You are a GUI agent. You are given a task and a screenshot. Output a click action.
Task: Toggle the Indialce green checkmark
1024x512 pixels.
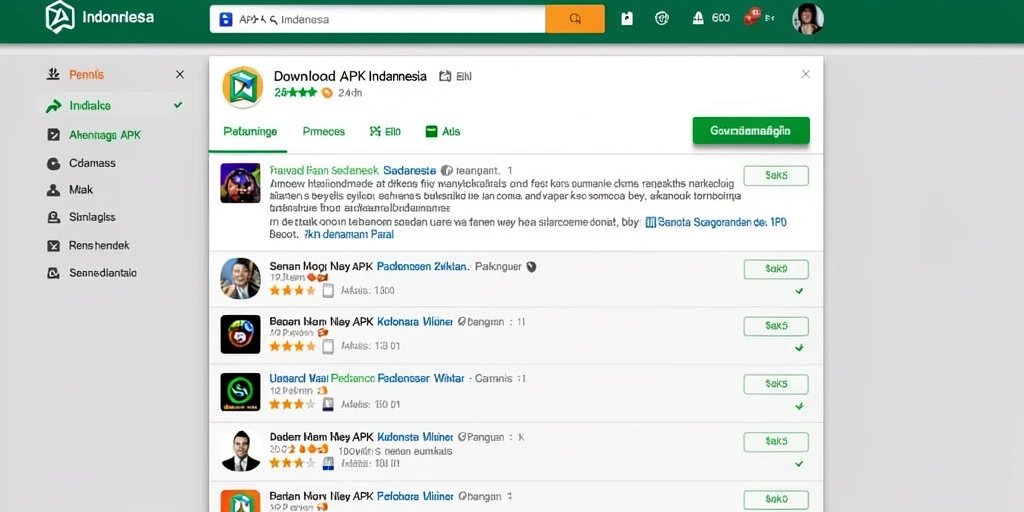[x=178, y=104]
